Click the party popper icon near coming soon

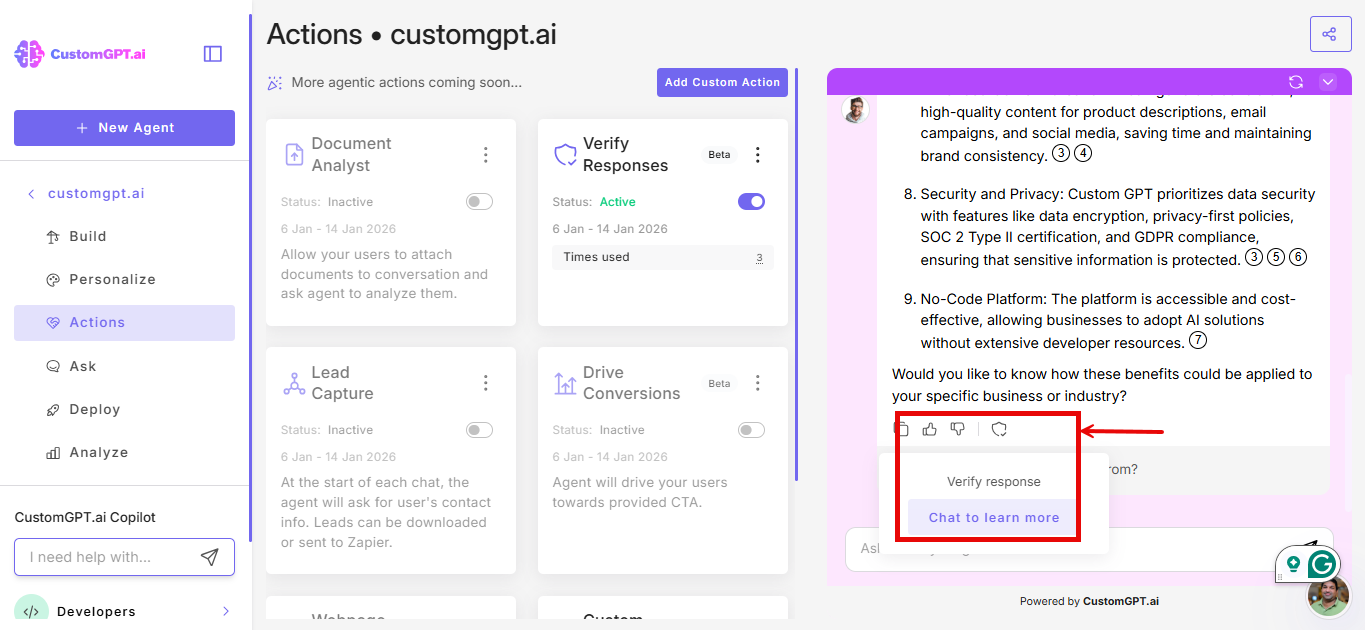(x=275, y=83)
